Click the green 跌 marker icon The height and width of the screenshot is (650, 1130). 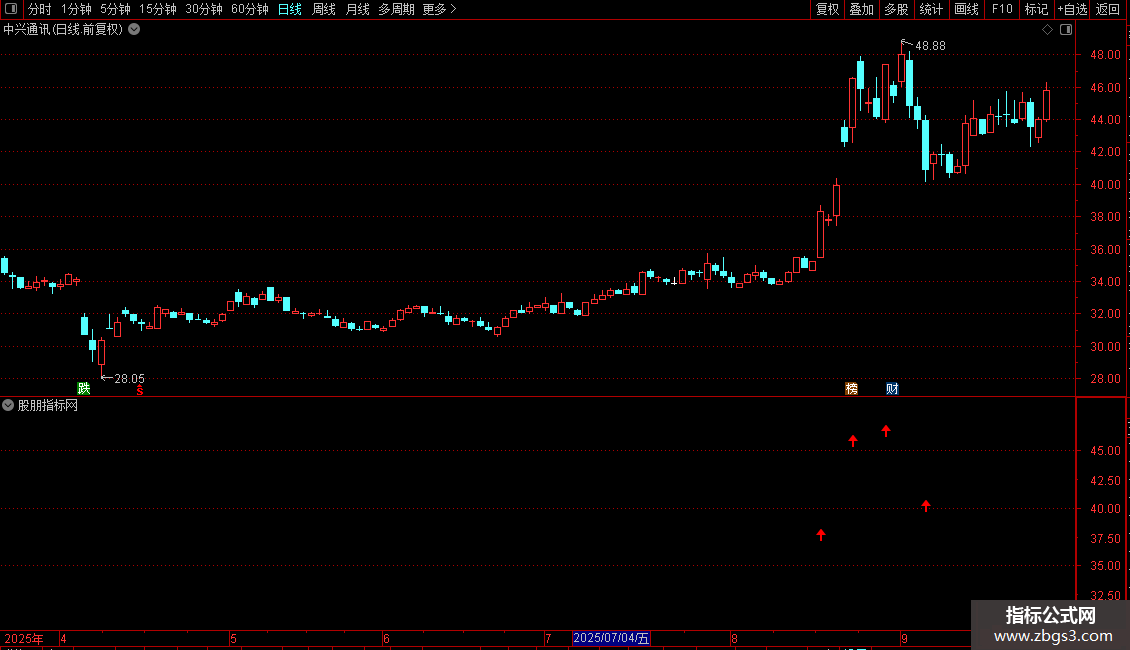point(84,388)
